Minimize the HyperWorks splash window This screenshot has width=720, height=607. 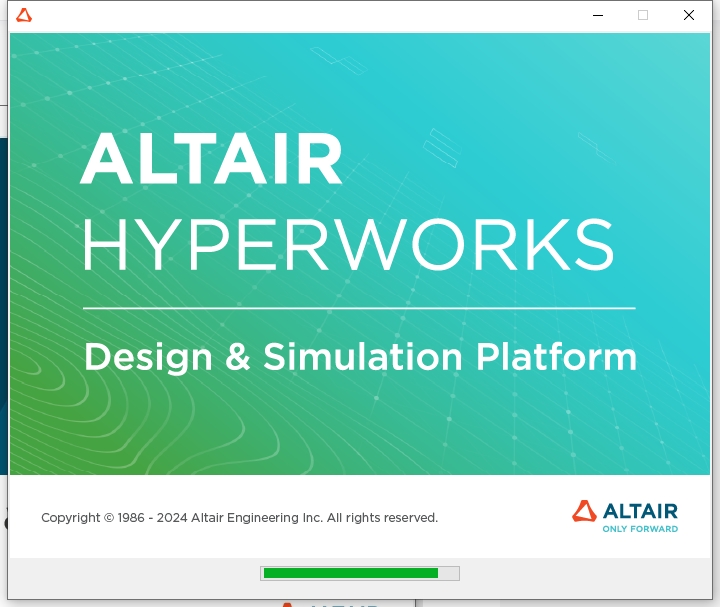[598, 15]
